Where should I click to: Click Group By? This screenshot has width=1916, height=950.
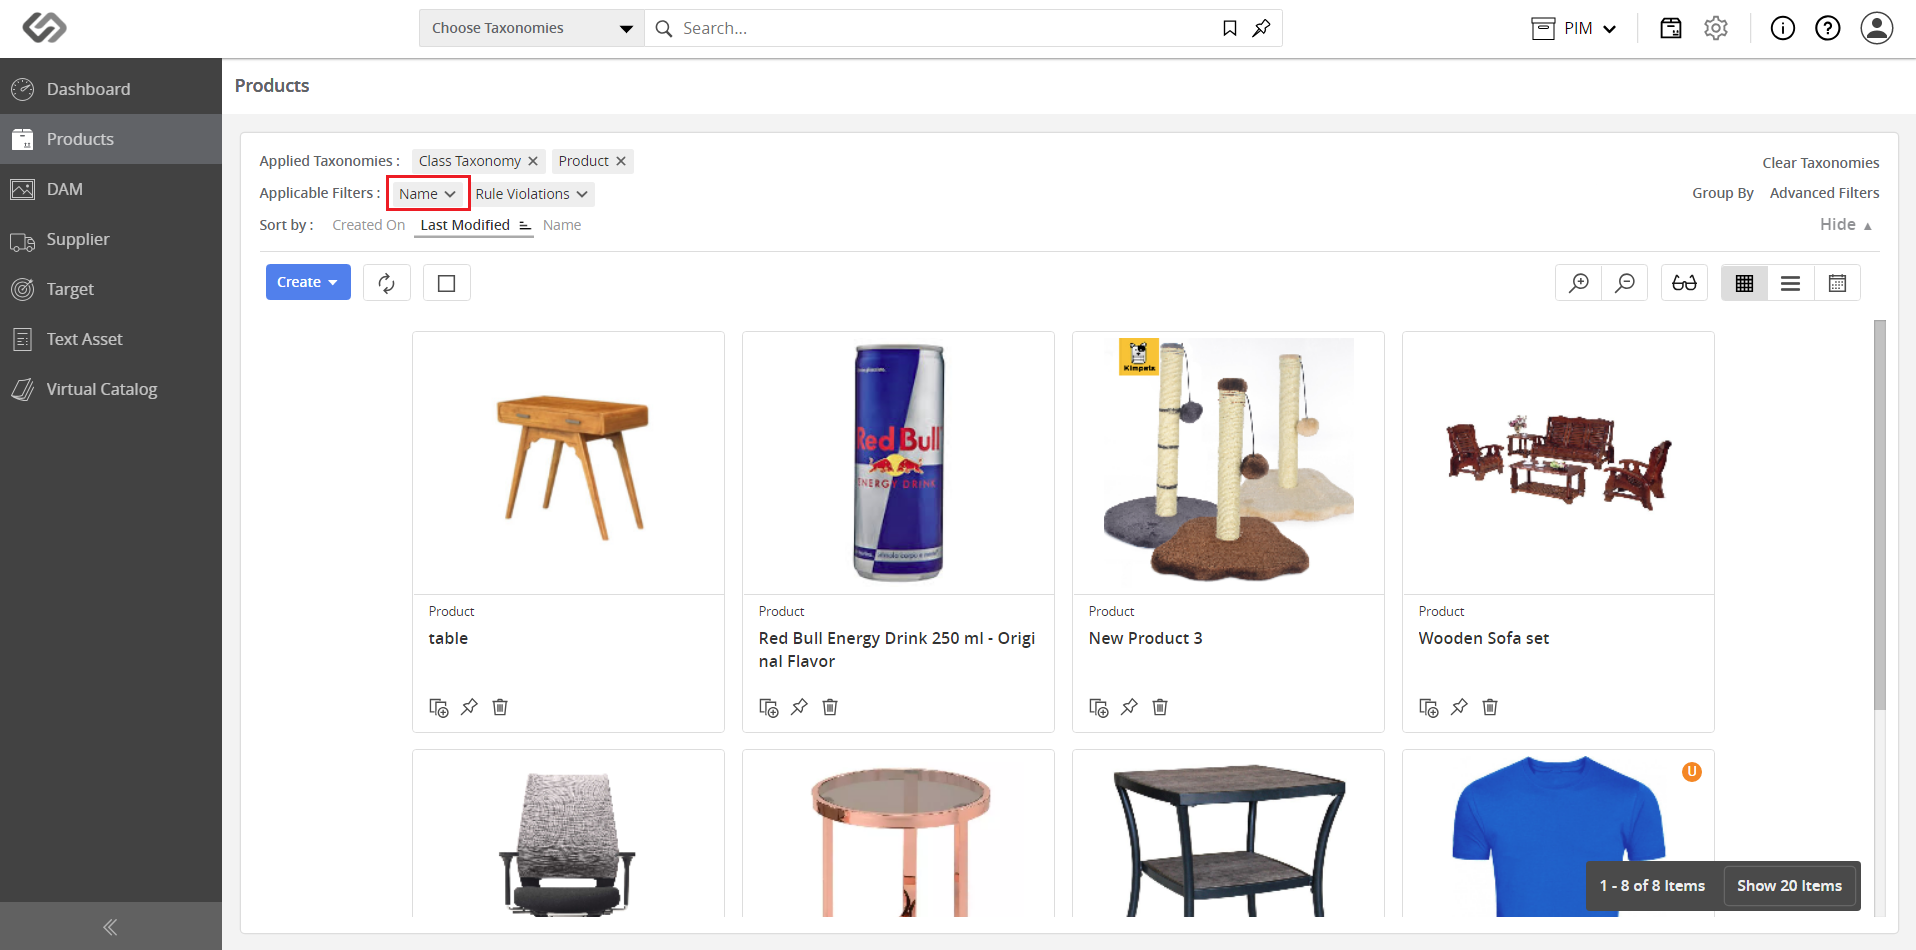pos(1723,193)
